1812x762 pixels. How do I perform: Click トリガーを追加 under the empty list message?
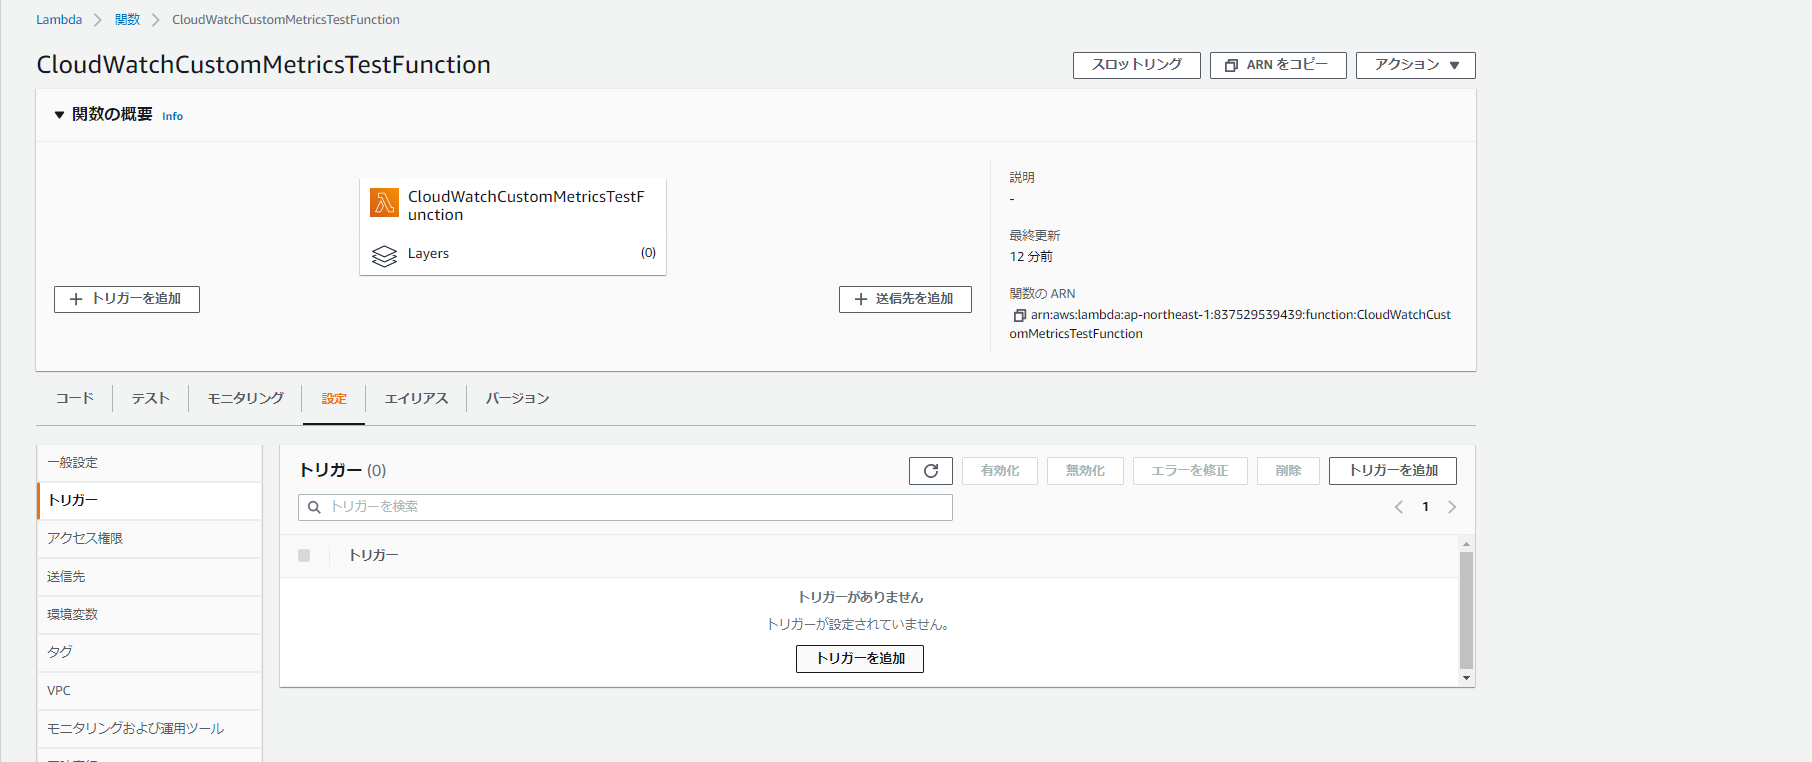pyautogui.click(x=860, y=659)
